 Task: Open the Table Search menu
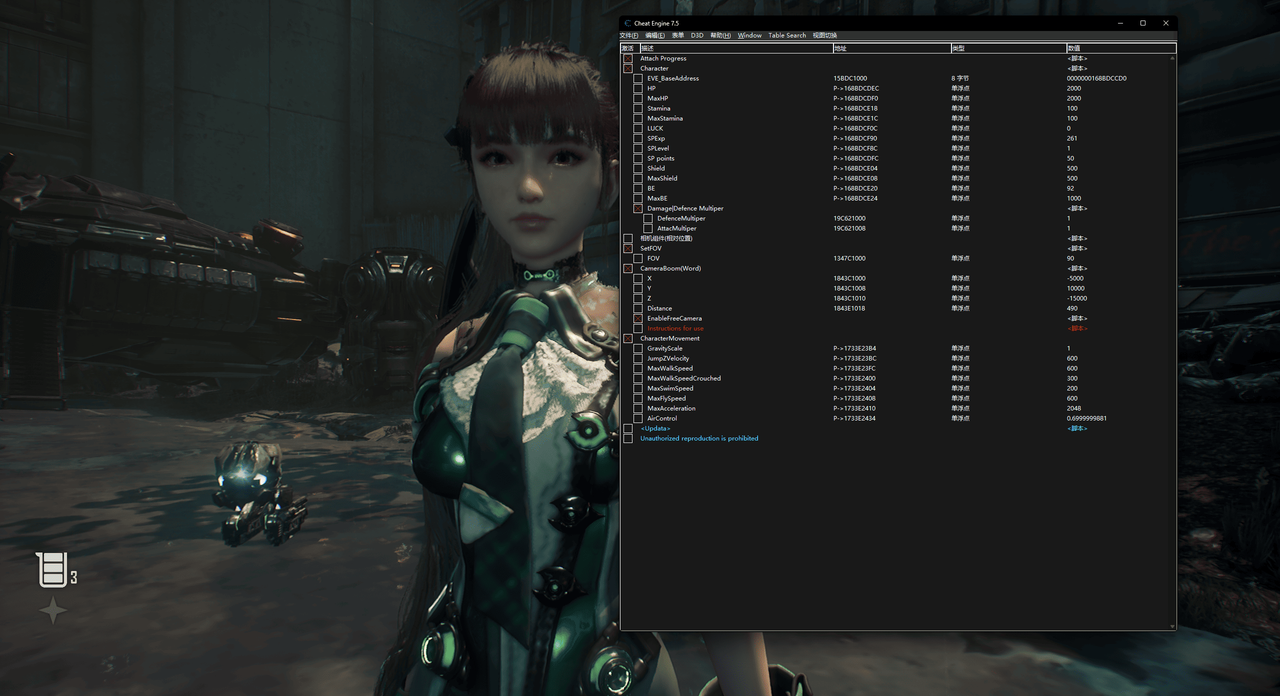click(x=787, y=35)
